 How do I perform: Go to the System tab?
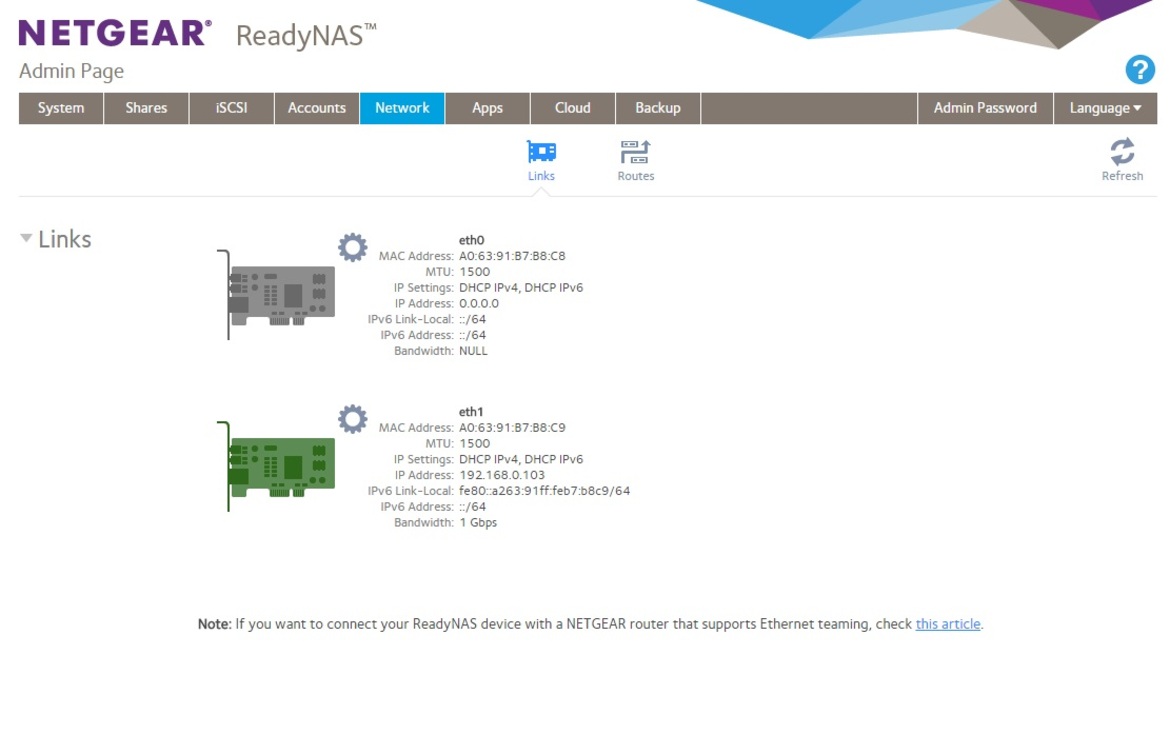pyautogui.click(x=61, y=108)
